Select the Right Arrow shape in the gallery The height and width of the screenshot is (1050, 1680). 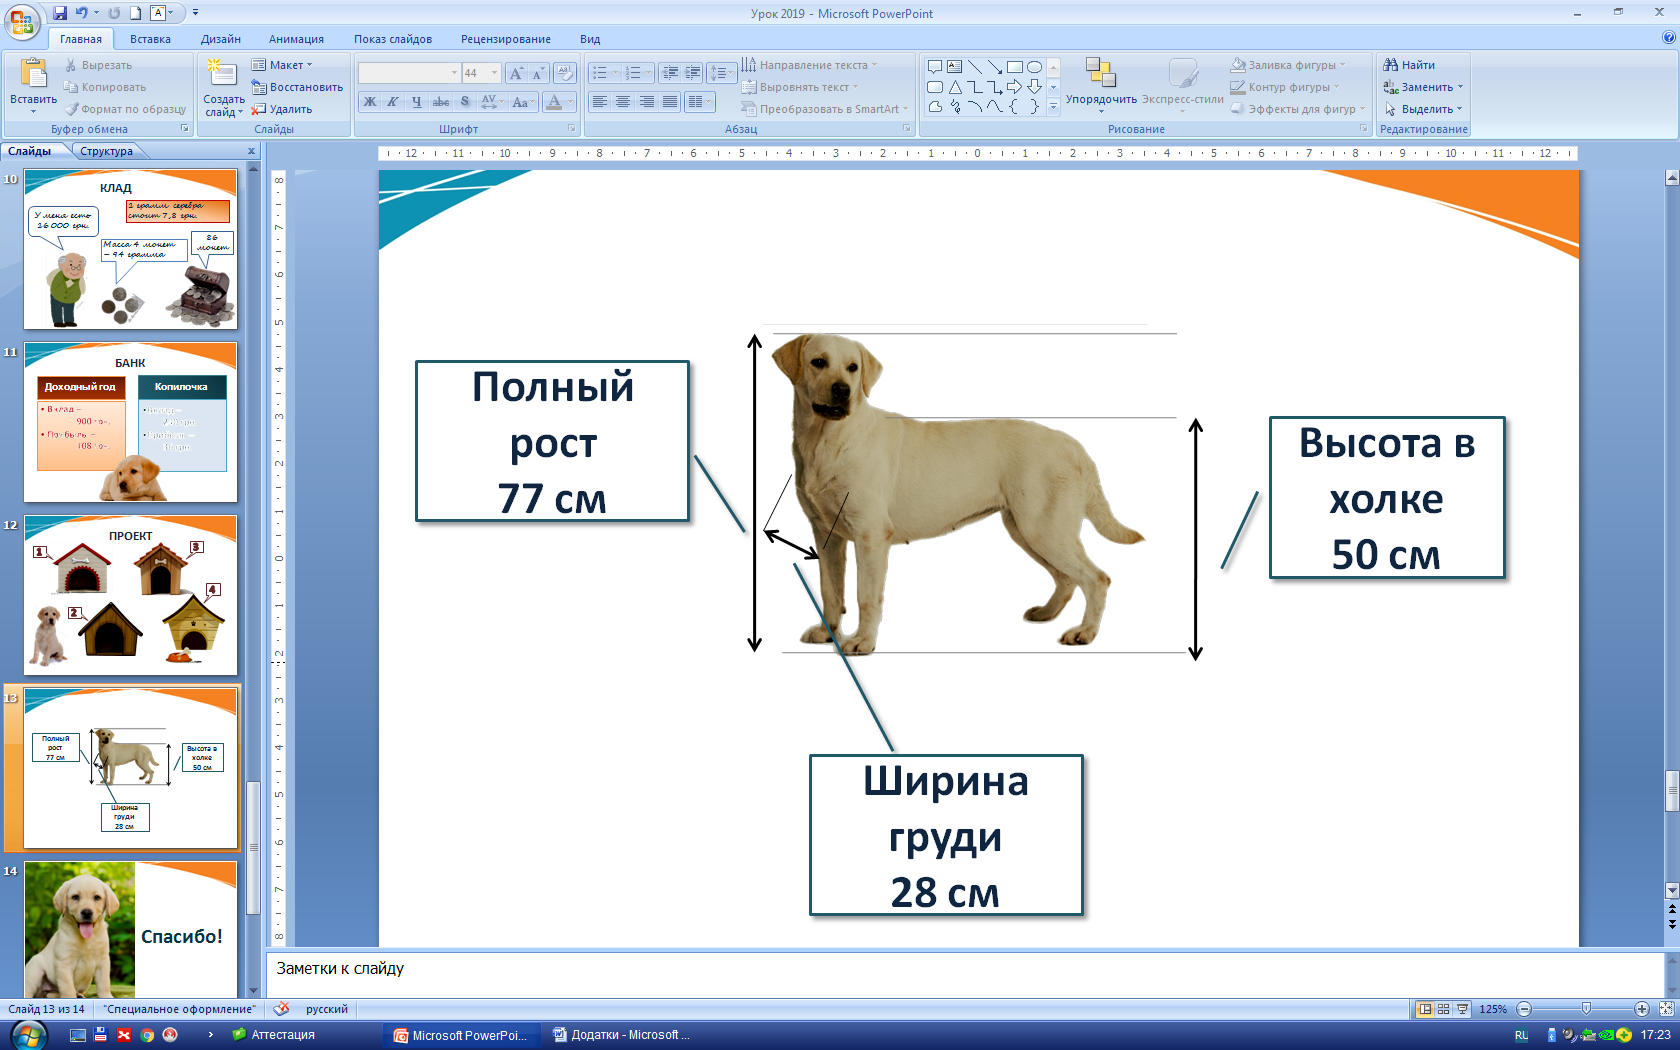tap(1014, 87)
